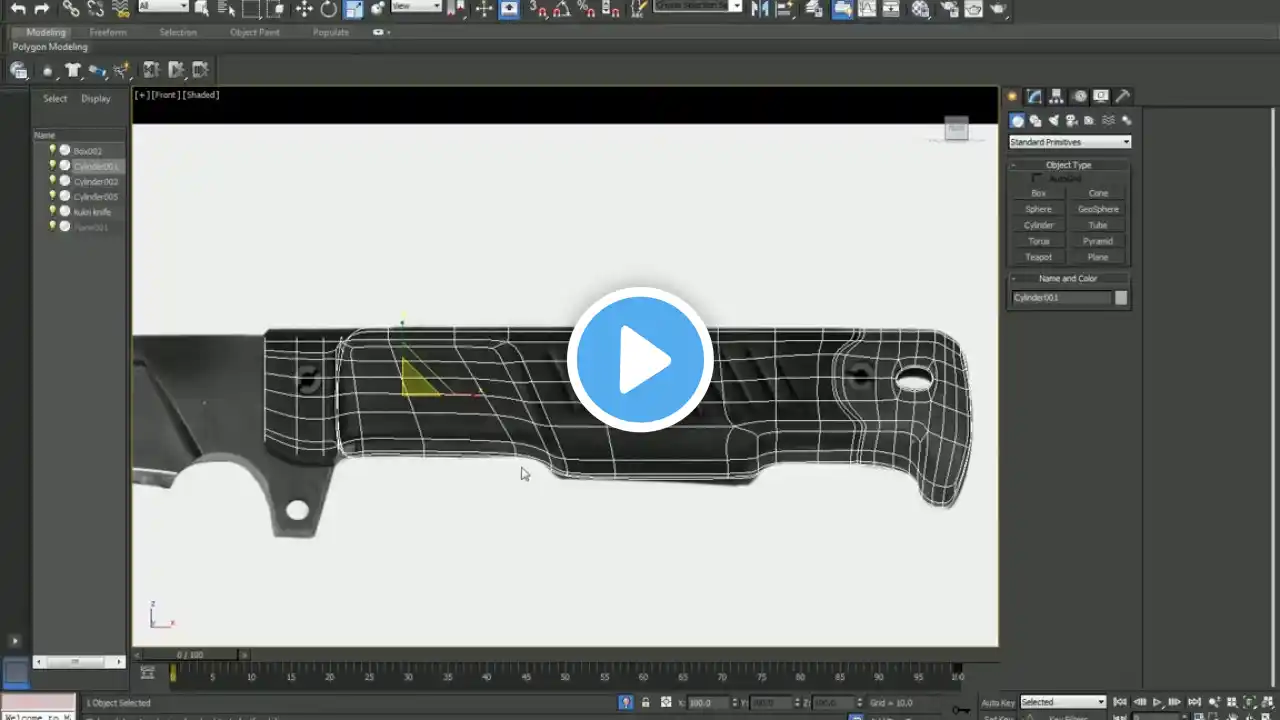Screen dimensions: 1280x720
Task: Enable the AutoGrid checkbox
Action: click(1036, 178)
